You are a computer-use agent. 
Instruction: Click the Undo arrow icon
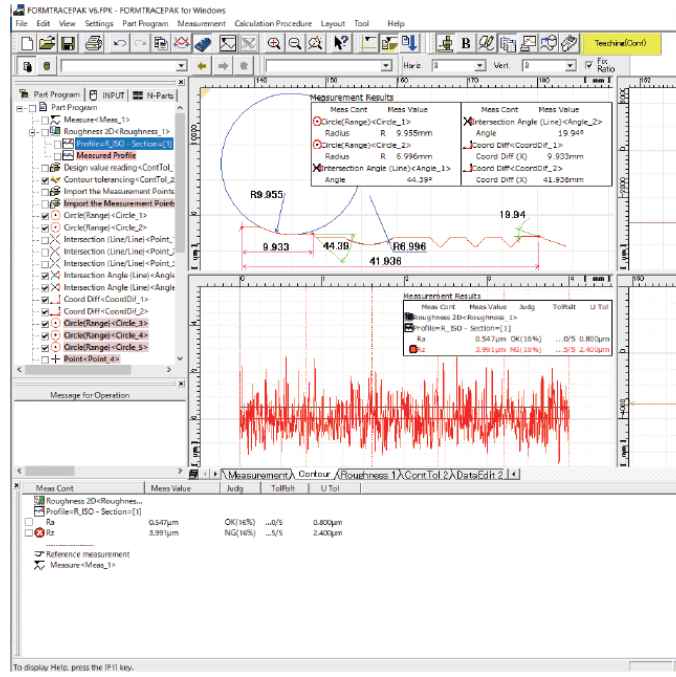119,43
